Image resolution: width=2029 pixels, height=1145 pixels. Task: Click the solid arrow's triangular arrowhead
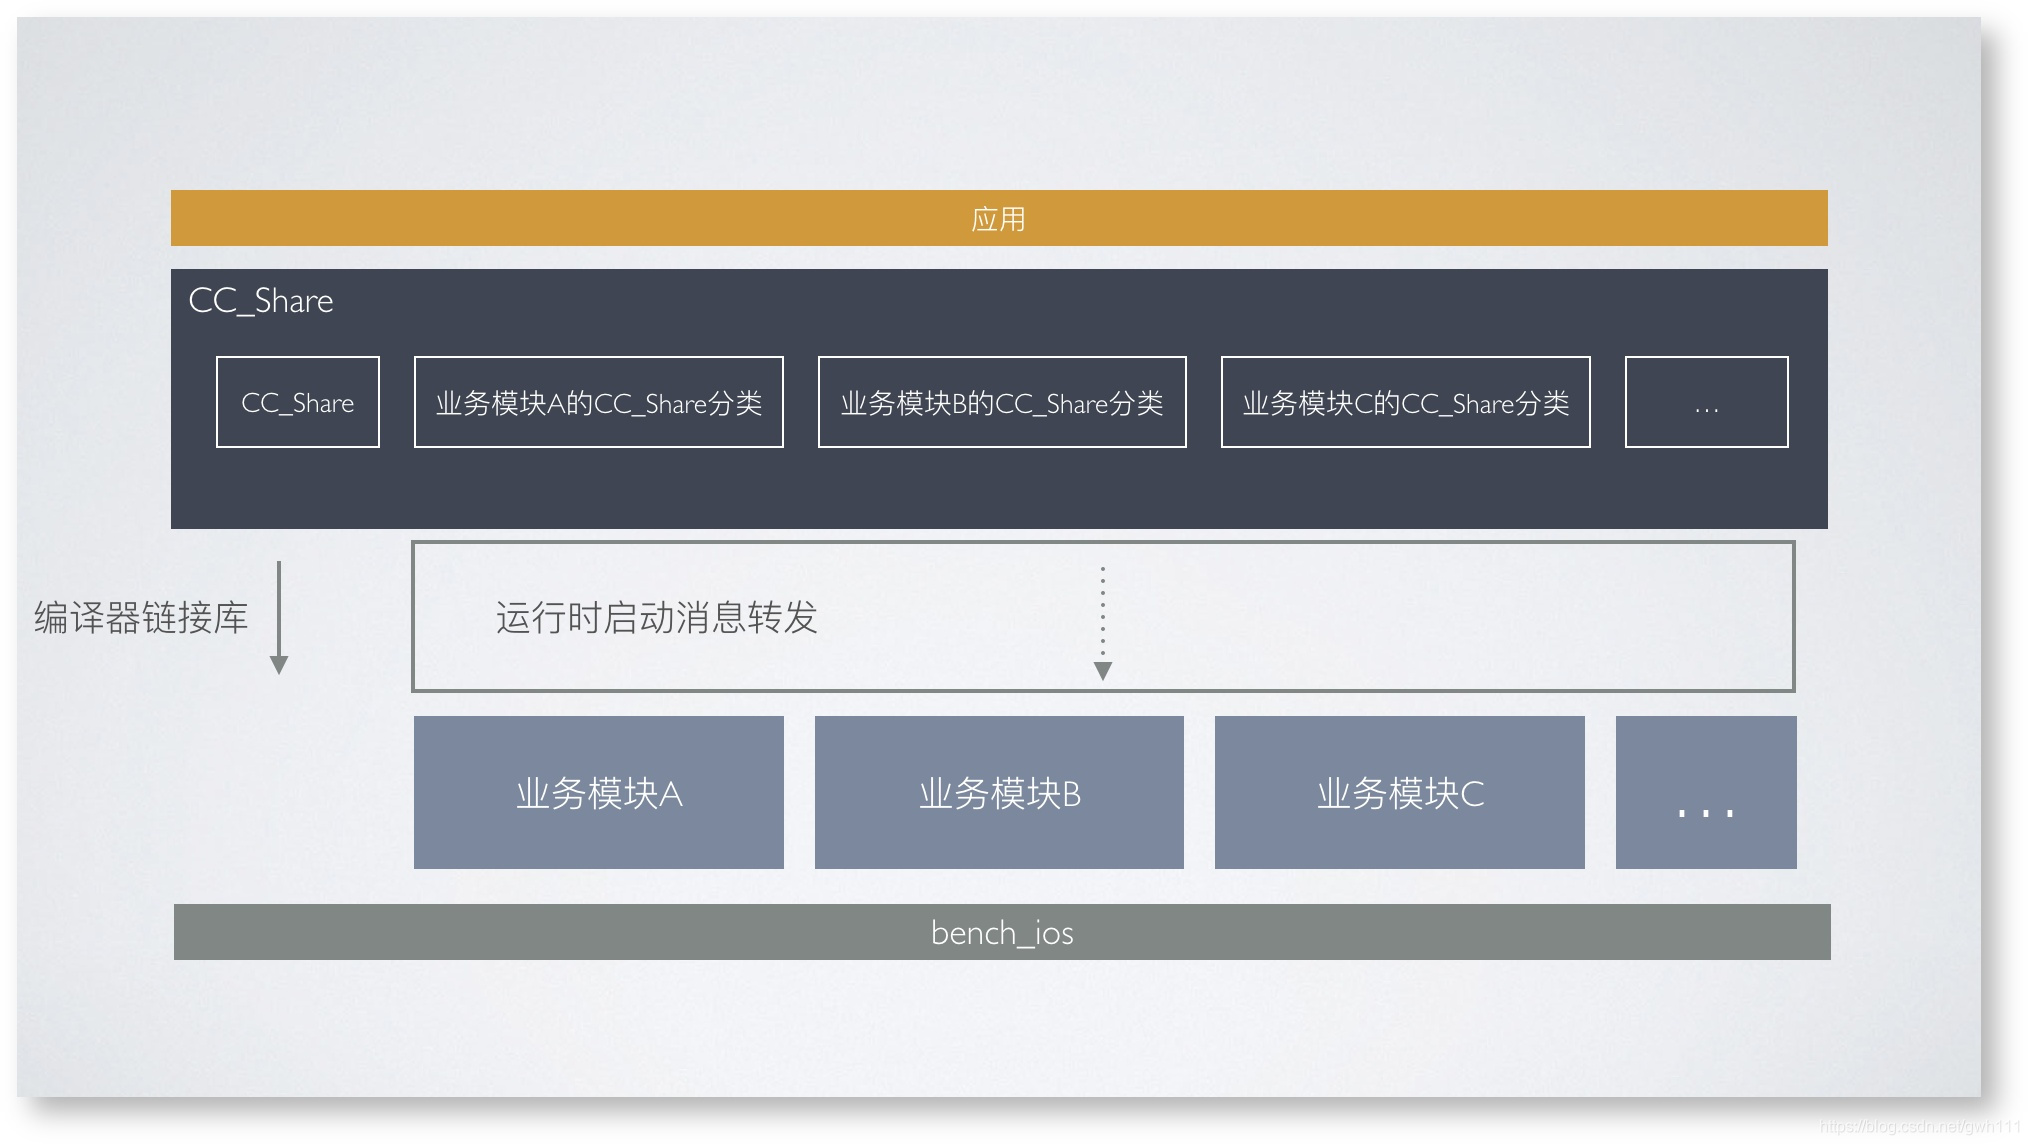click(x=279, y=665)
